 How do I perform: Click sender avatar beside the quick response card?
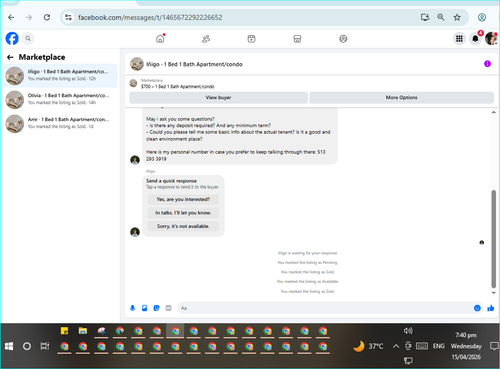(x=135, y=232)
